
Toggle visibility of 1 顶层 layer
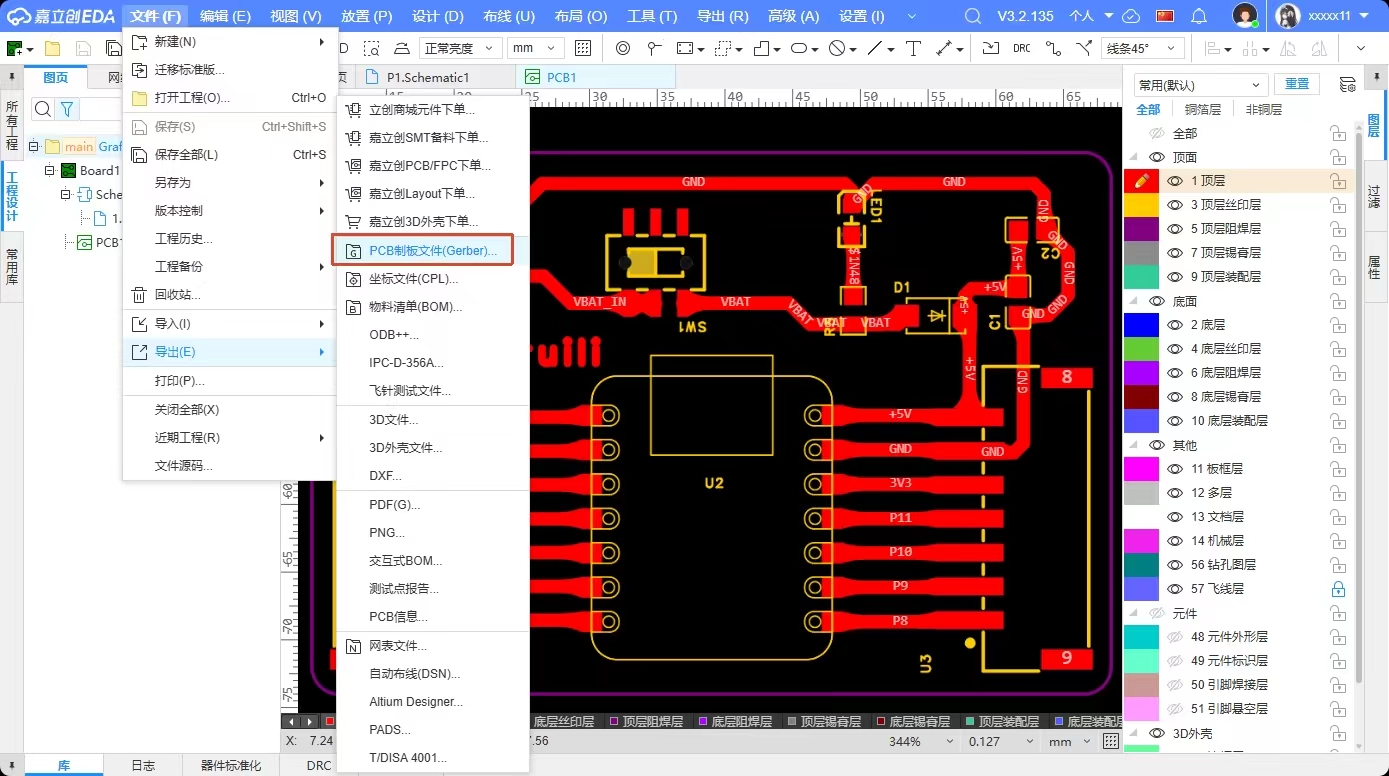(x=1174, y=181)
